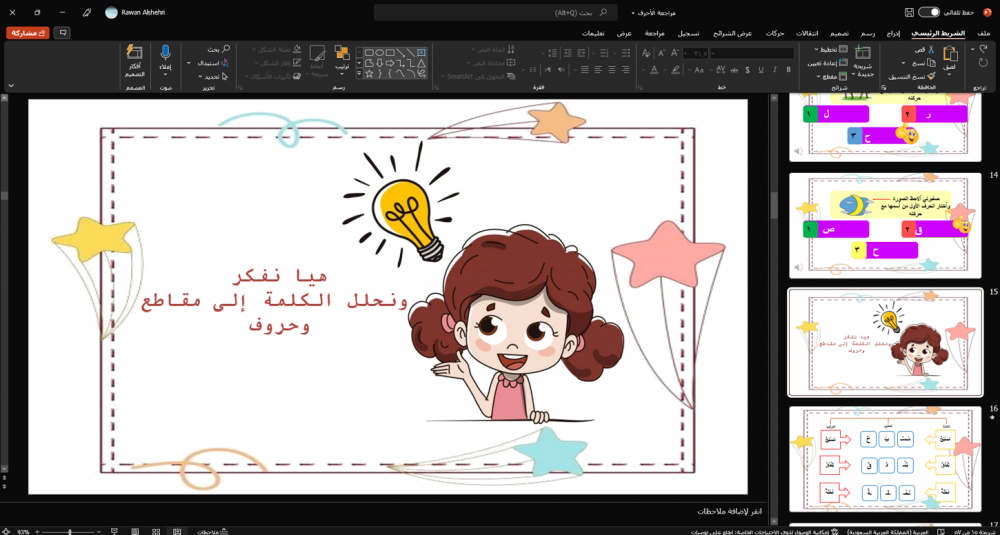
Task: Click the Normal view icon in status bar
Action: pos(177,531)
